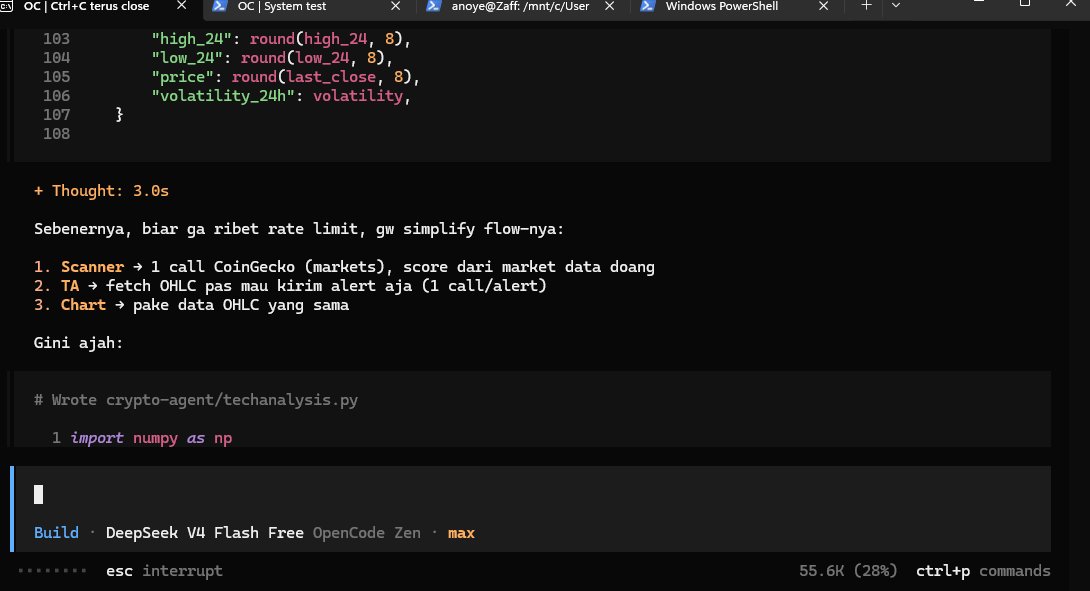Click the esc interrupt hint
Image resolution: width=1090 pixels, height=591 pixels.
tap(164, 571)
